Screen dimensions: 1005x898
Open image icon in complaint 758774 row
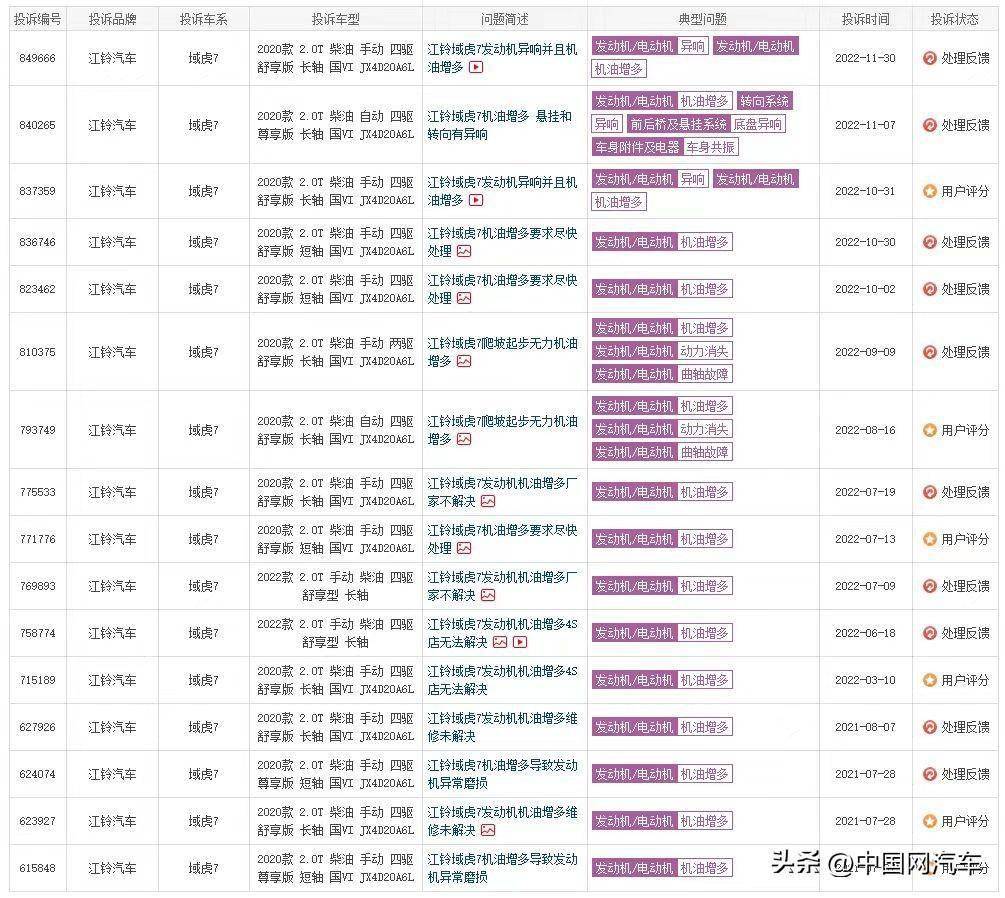501,642
